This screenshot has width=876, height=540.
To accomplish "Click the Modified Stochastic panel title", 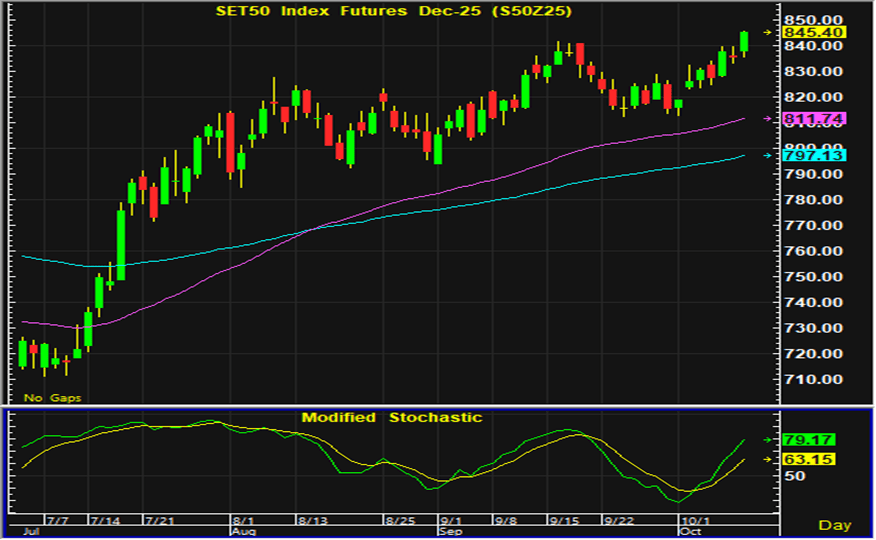I will coord(392,417).
